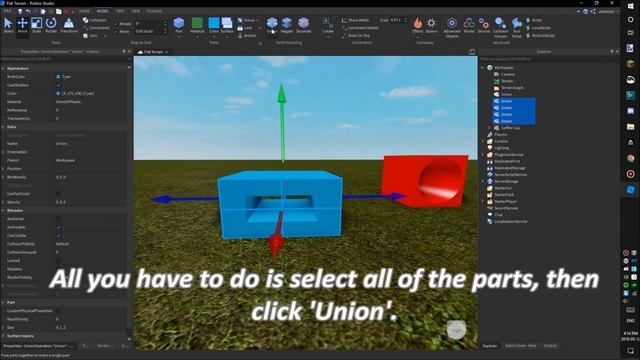Activate the Rotate tool

point(51,25)
